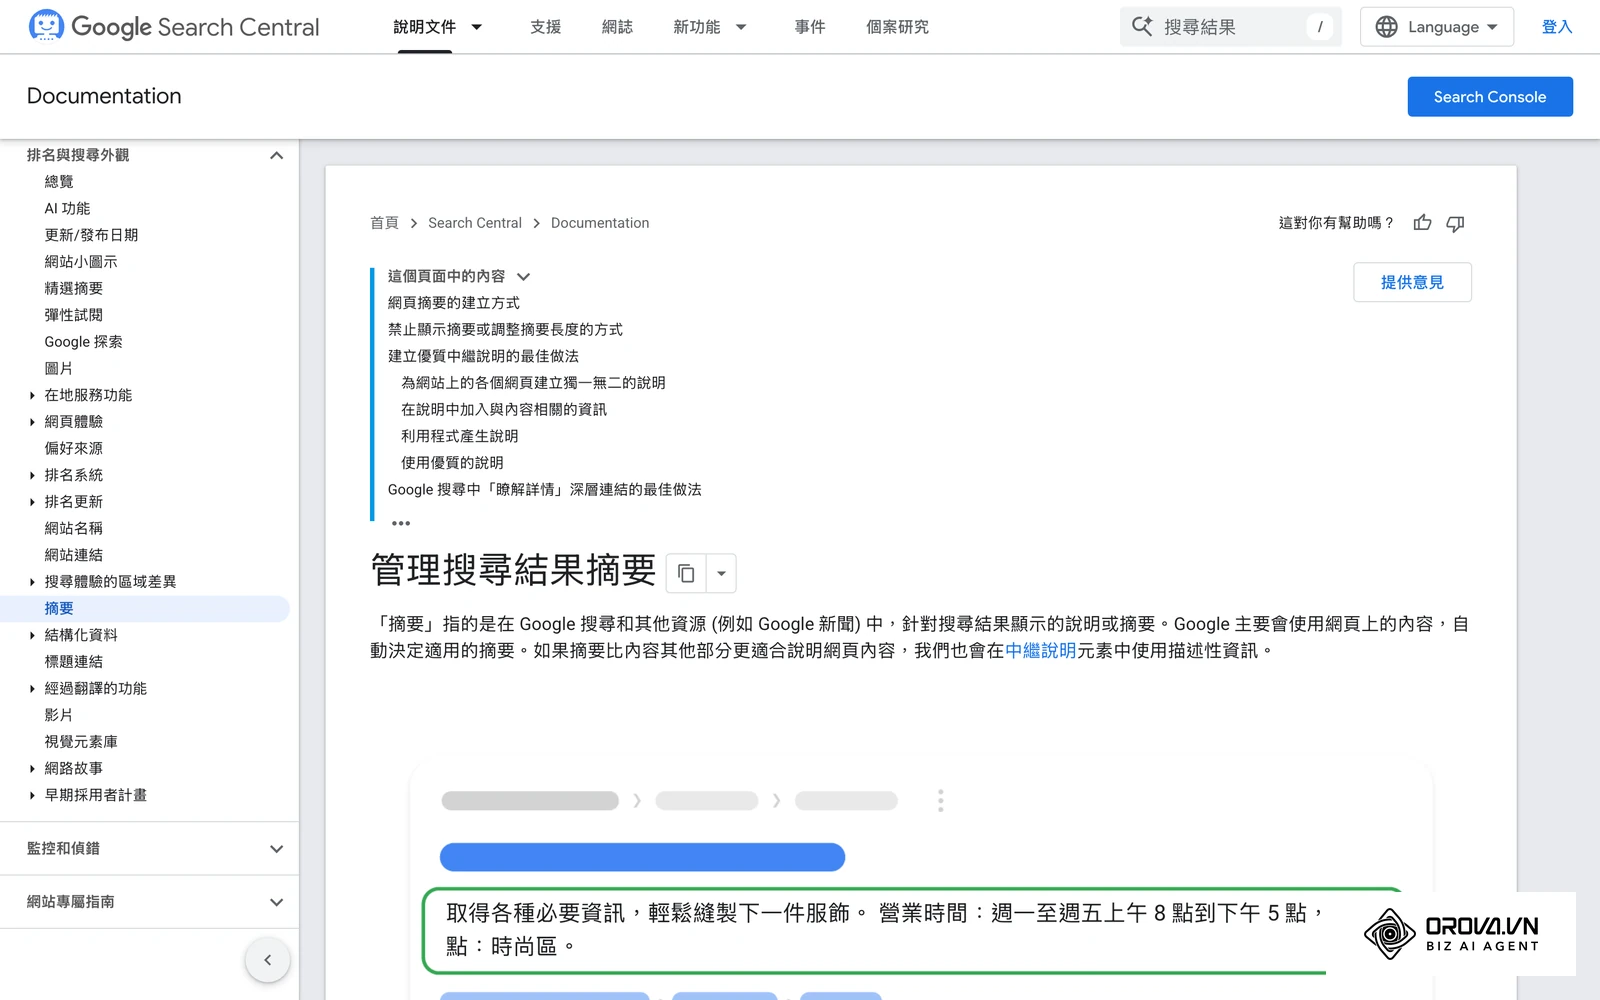Expand the 網路故事 tree item
1600x1000 pixels.
point(32,769)
